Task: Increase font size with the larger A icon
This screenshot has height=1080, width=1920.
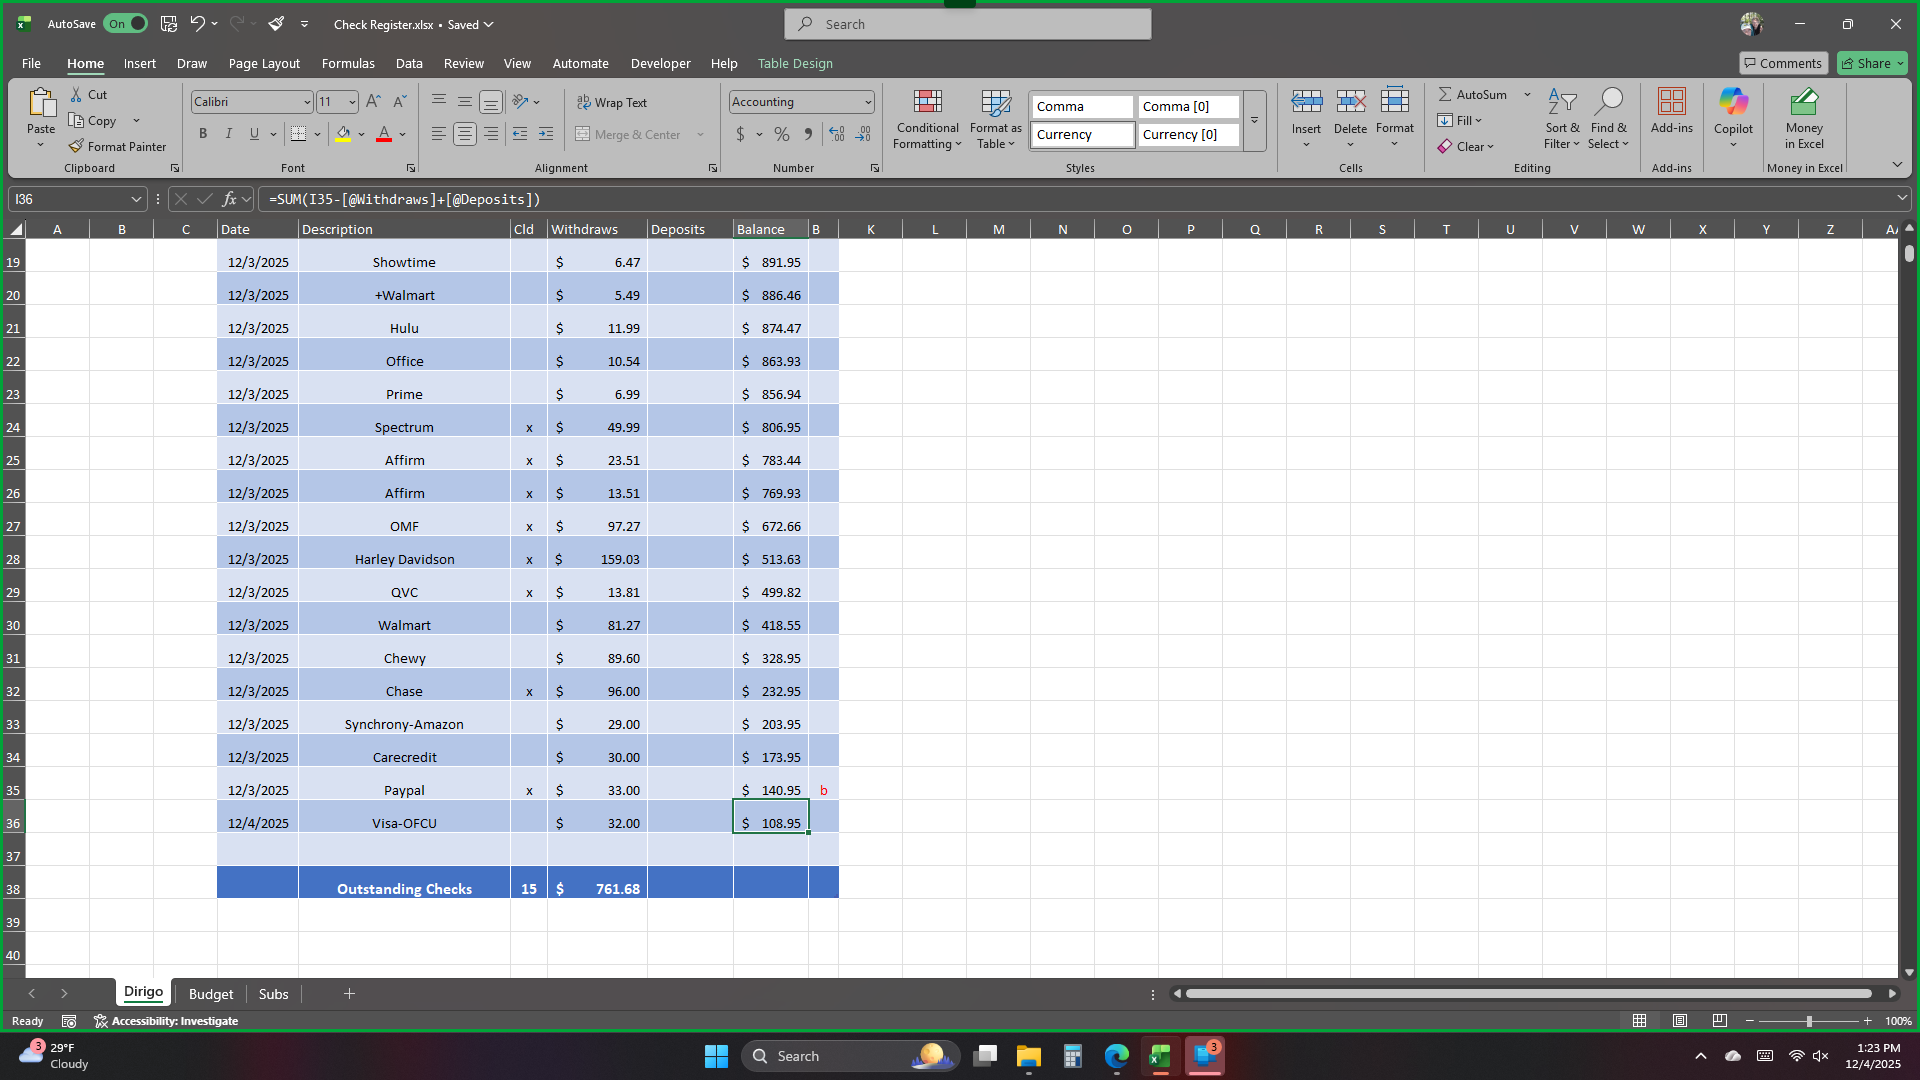Action: [x=373, y=101]
